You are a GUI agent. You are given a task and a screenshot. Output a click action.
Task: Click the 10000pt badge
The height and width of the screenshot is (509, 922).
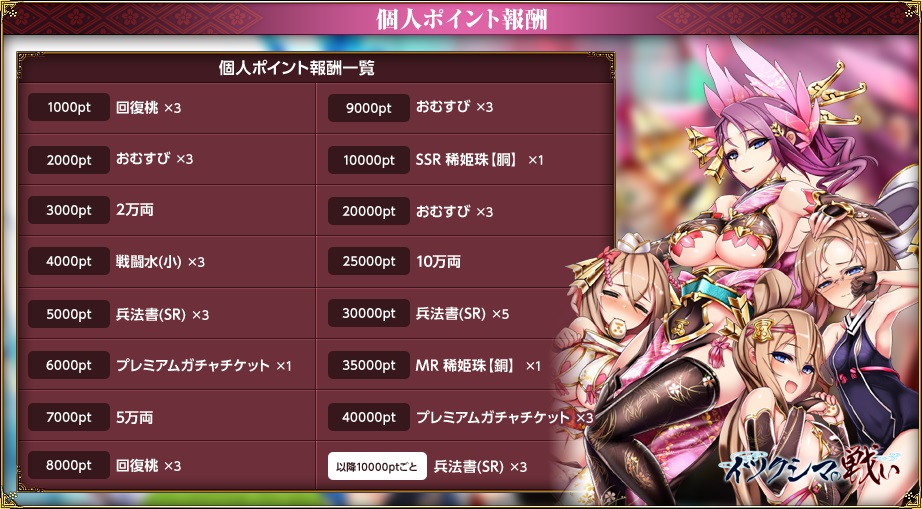tap(369, 160)
